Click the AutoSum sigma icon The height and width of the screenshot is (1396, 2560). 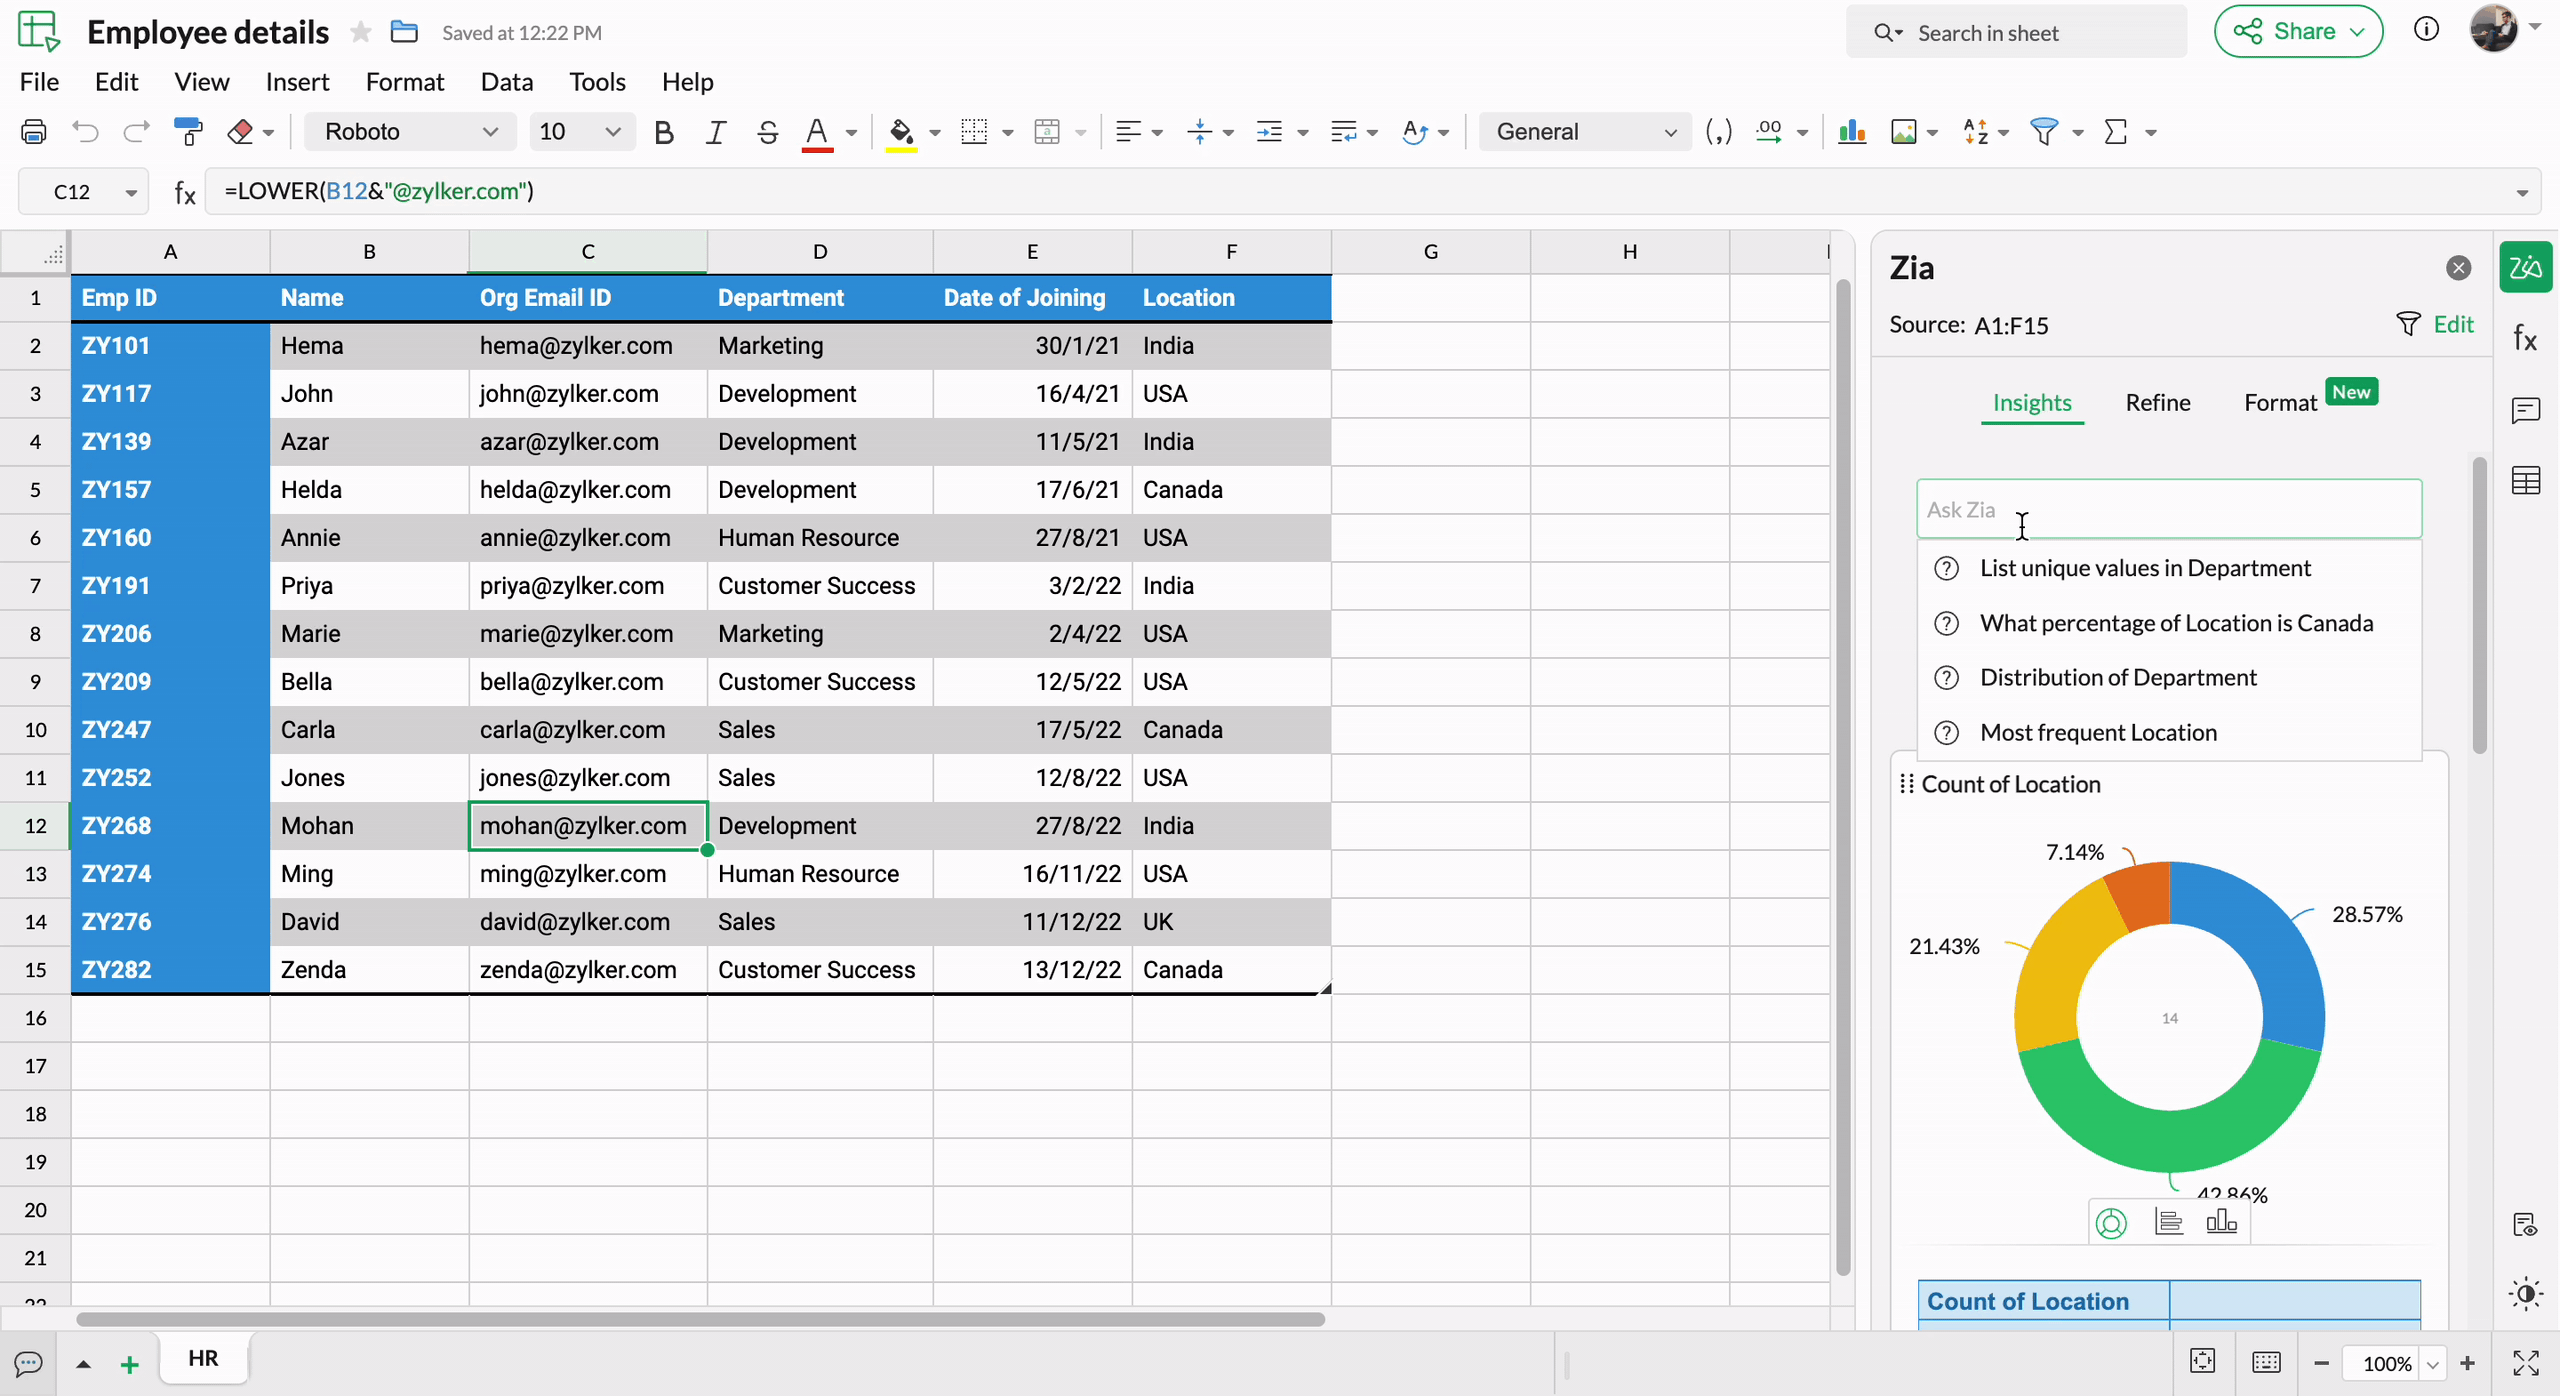coord(2116,132)
